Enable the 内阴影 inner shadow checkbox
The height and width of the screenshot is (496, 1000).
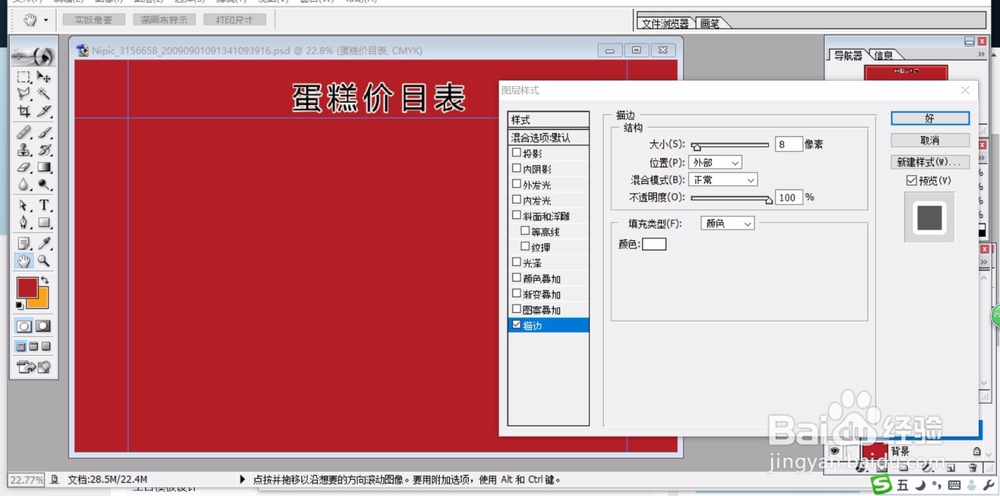(517, 168)
